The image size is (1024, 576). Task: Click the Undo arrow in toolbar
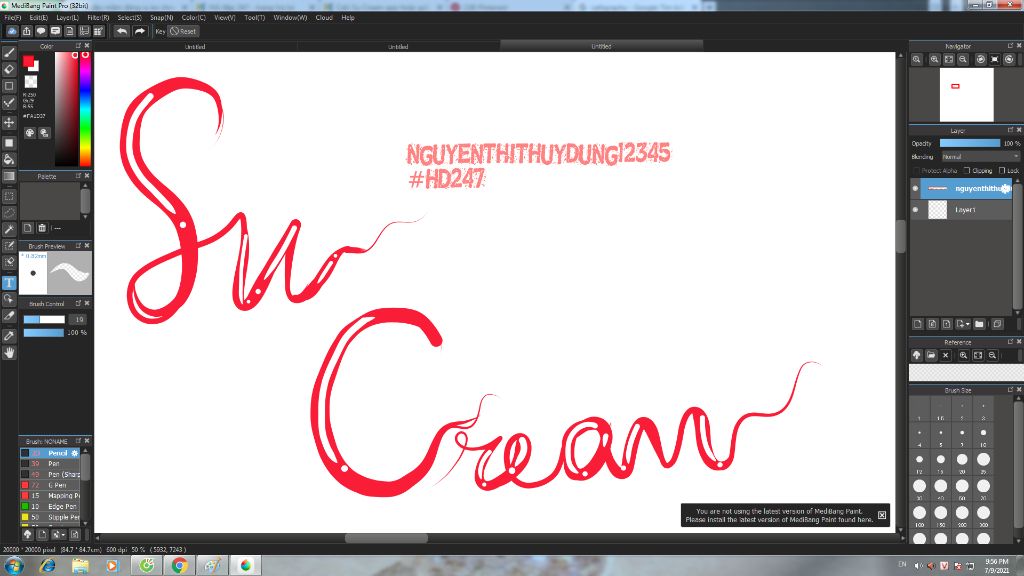(121, 31)
